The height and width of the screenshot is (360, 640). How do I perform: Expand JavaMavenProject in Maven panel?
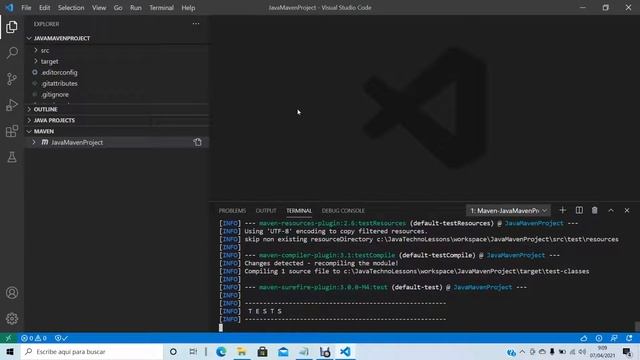[x=34, y=142]
